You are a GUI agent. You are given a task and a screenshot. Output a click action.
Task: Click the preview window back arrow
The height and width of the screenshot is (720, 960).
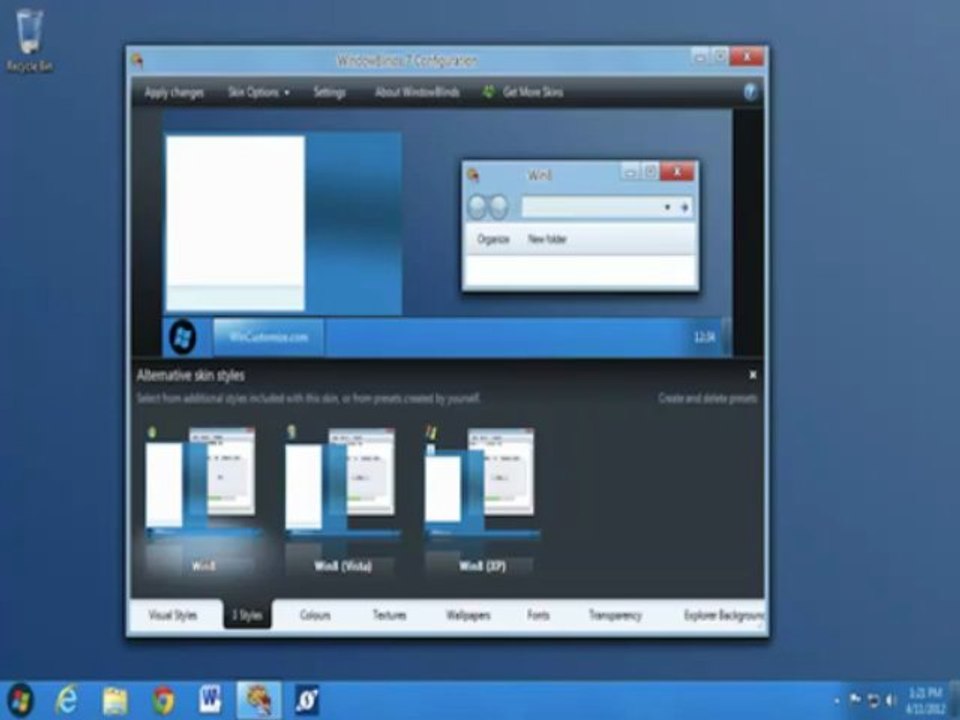pyautogui.click(x=477, y=208)
